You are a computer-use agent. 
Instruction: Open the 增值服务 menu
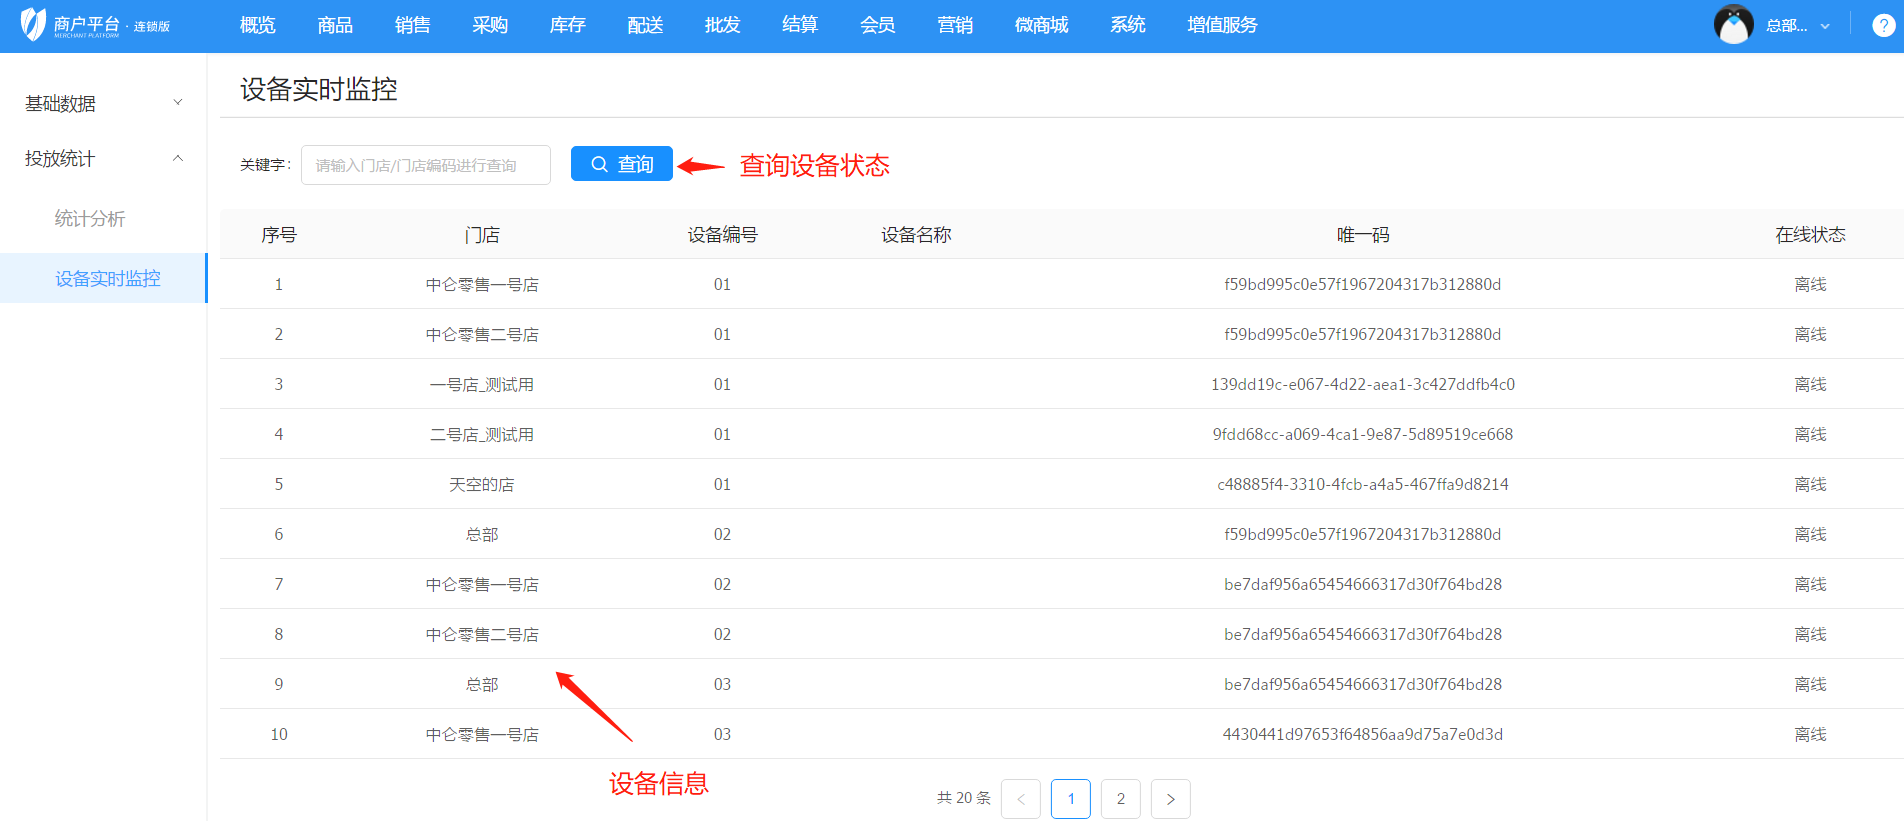(x=1222, y=25)
